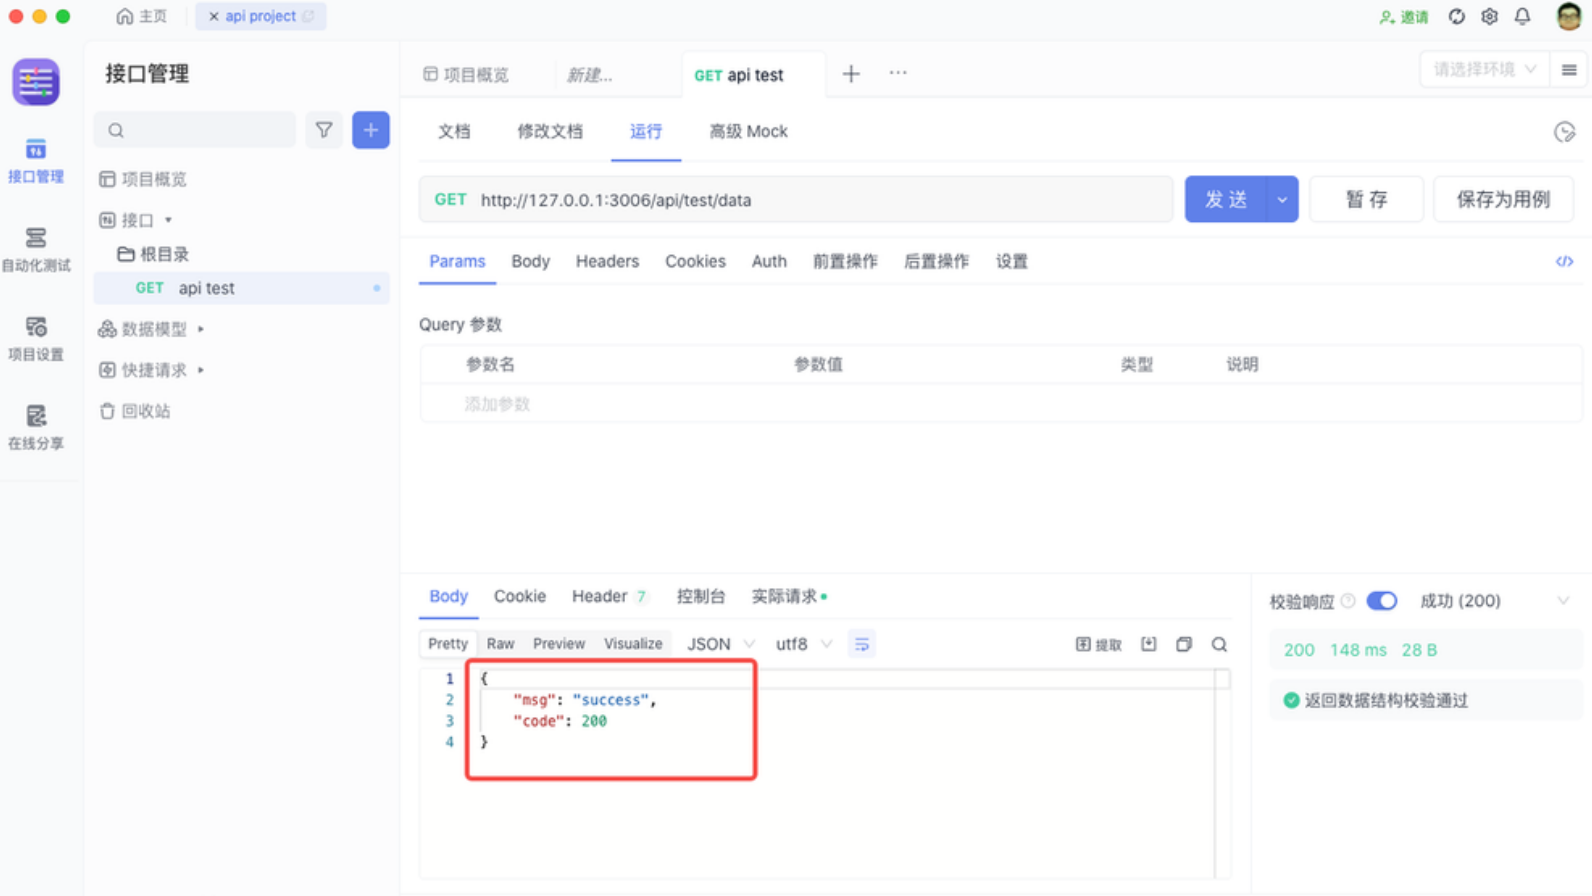Toggle the 校验响应 switch

[x=1381, y=601]
